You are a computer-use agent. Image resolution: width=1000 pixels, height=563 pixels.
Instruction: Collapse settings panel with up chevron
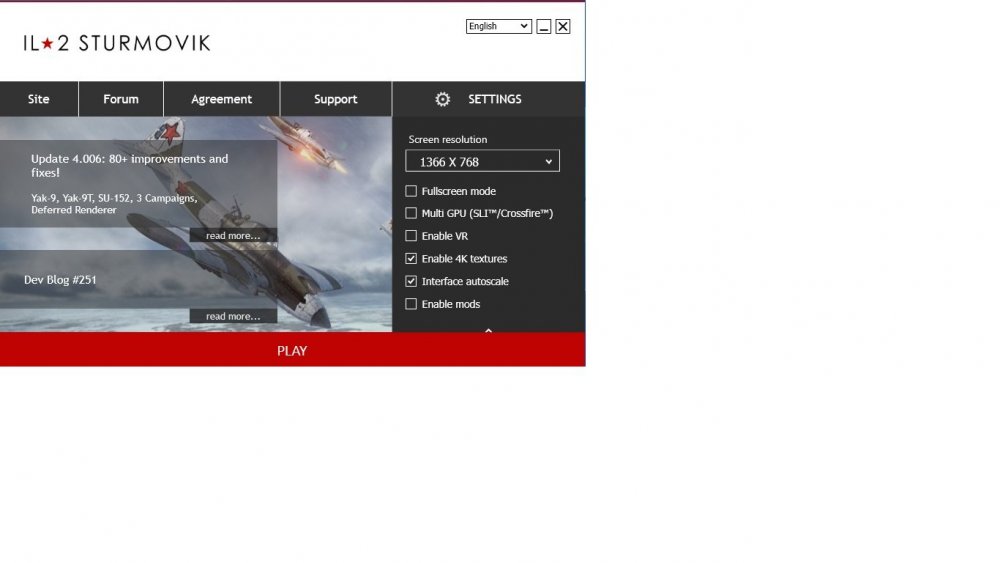tap(489, 330)
